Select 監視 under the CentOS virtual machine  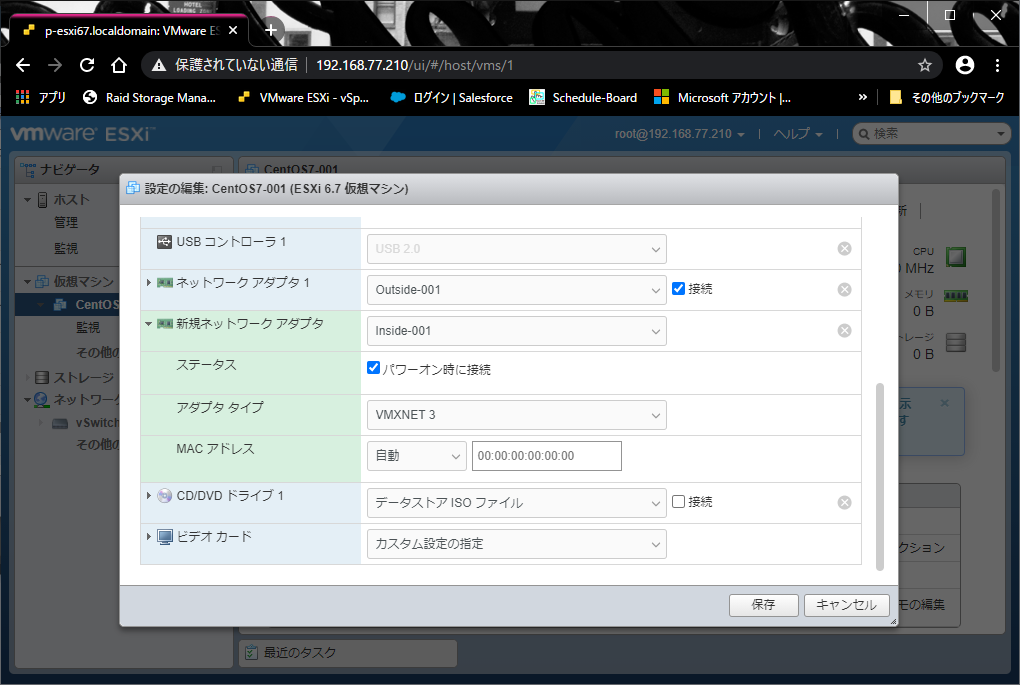pos(88,327)
